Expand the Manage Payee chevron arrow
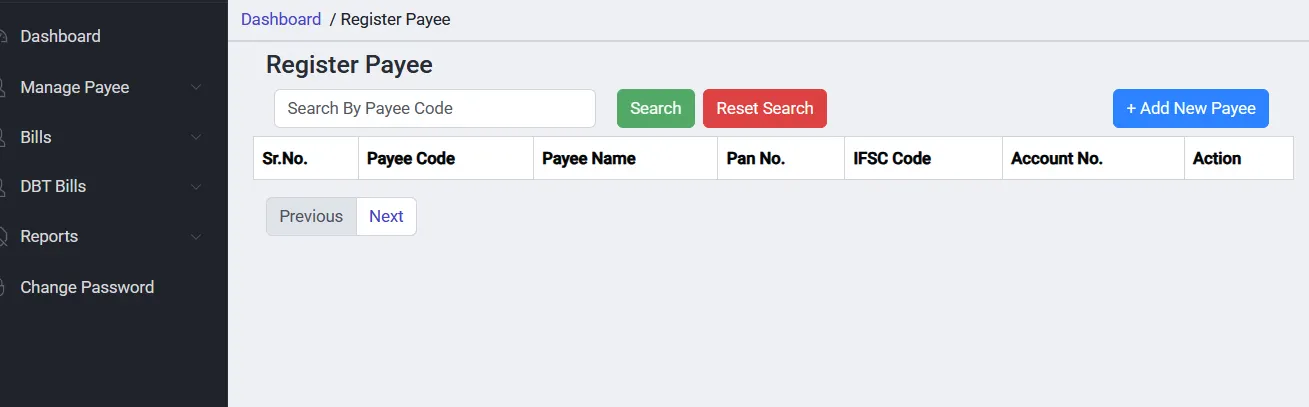 pyautogui.click(x=196, y=87)
